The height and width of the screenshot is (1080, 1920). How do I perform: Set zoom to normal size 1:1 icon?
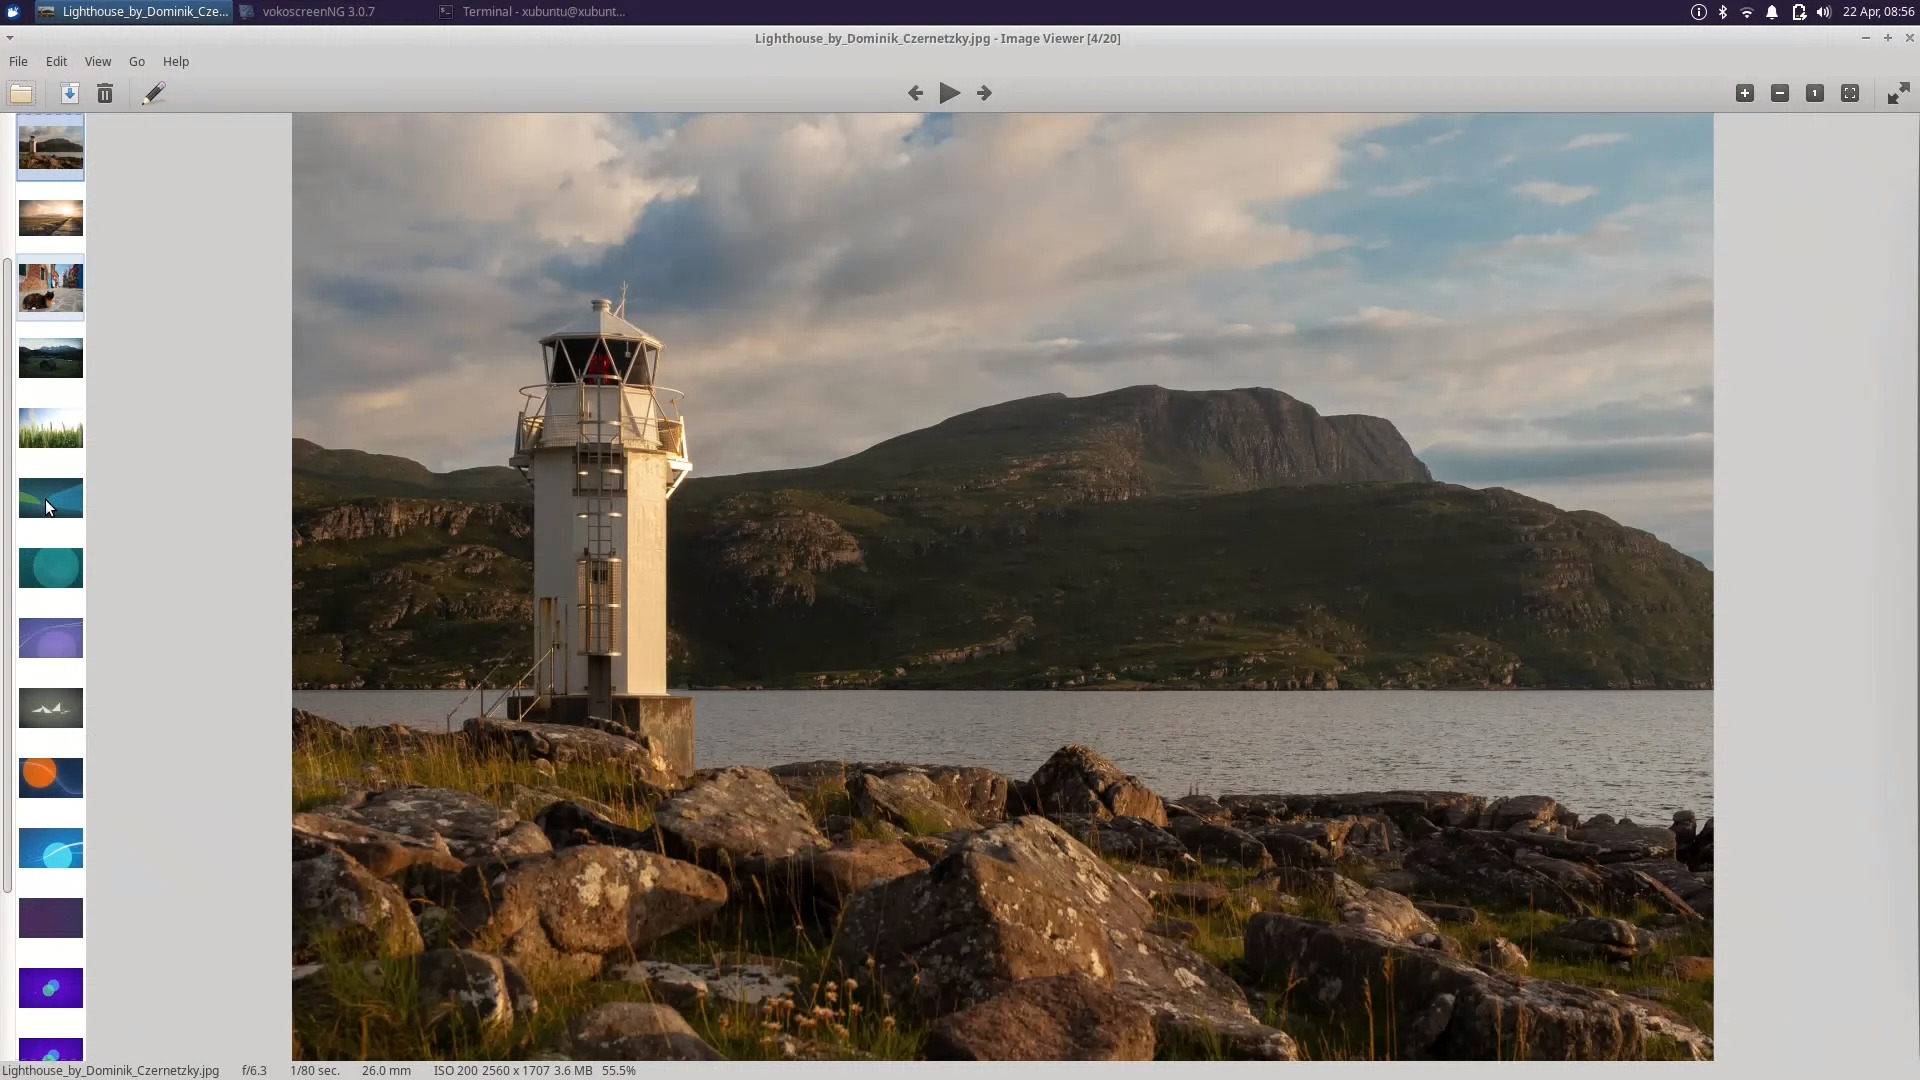(x=1815, y=93)
